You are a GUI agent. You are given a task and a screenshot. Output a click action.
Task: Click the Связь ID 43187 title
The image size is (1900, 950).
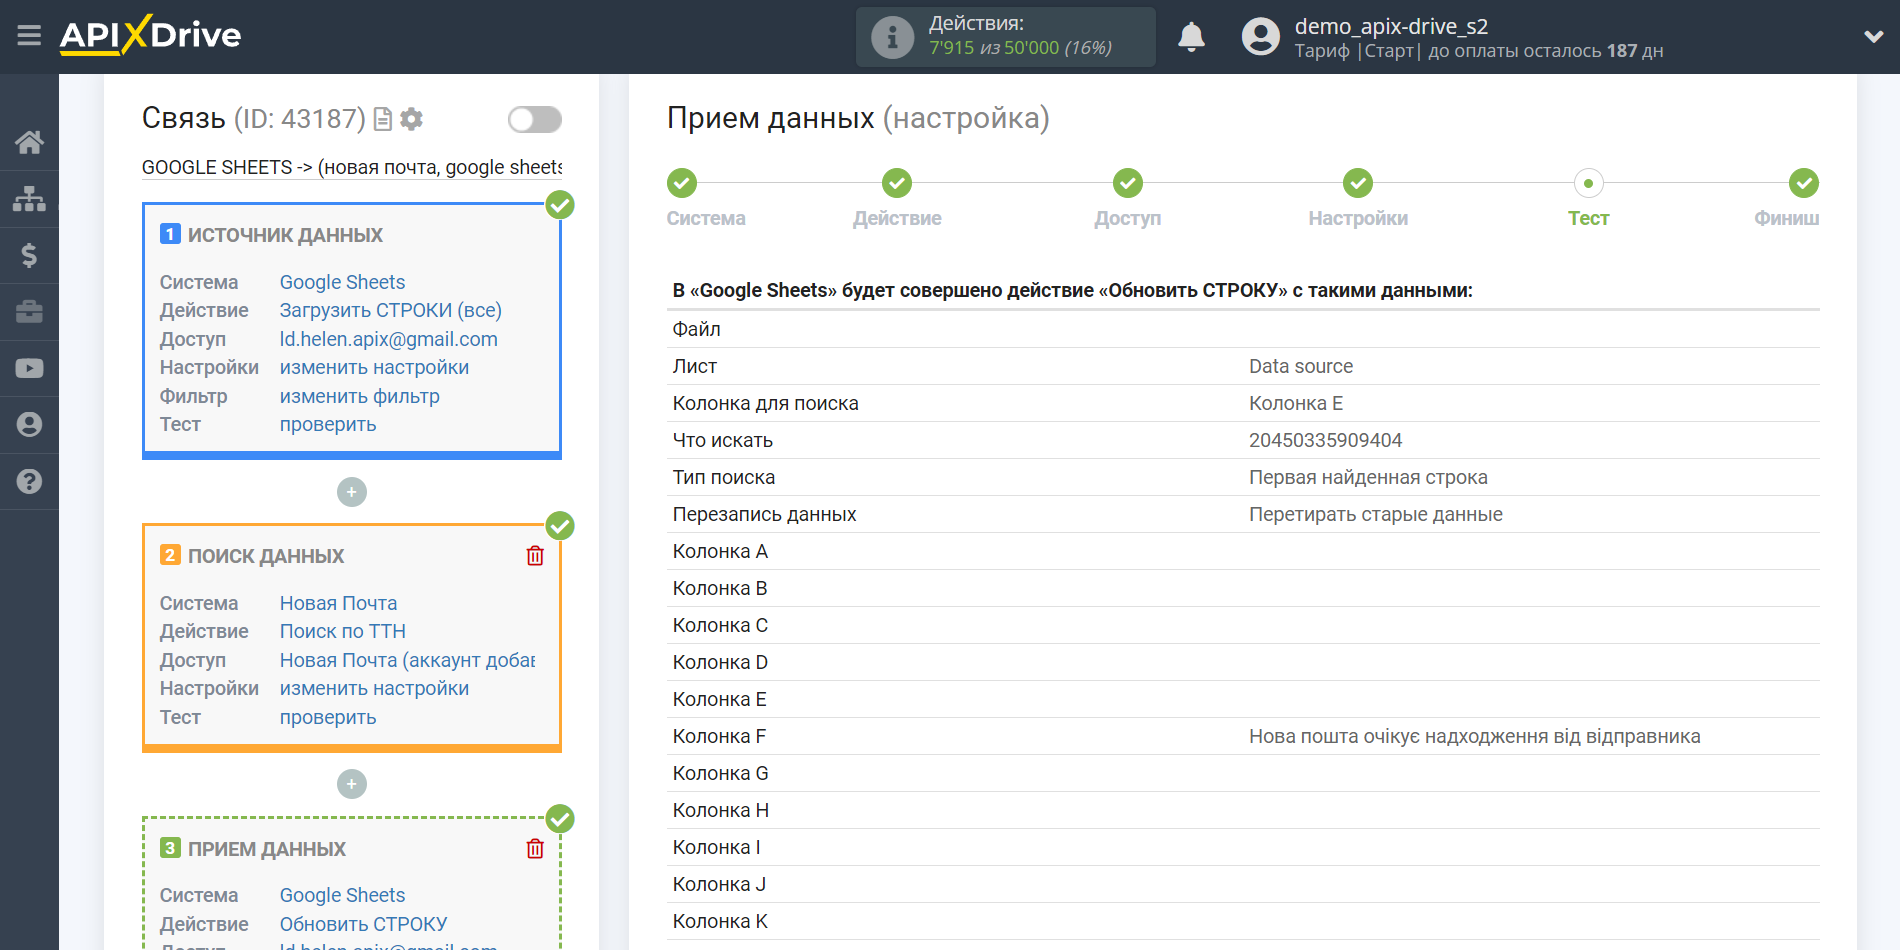254,118
